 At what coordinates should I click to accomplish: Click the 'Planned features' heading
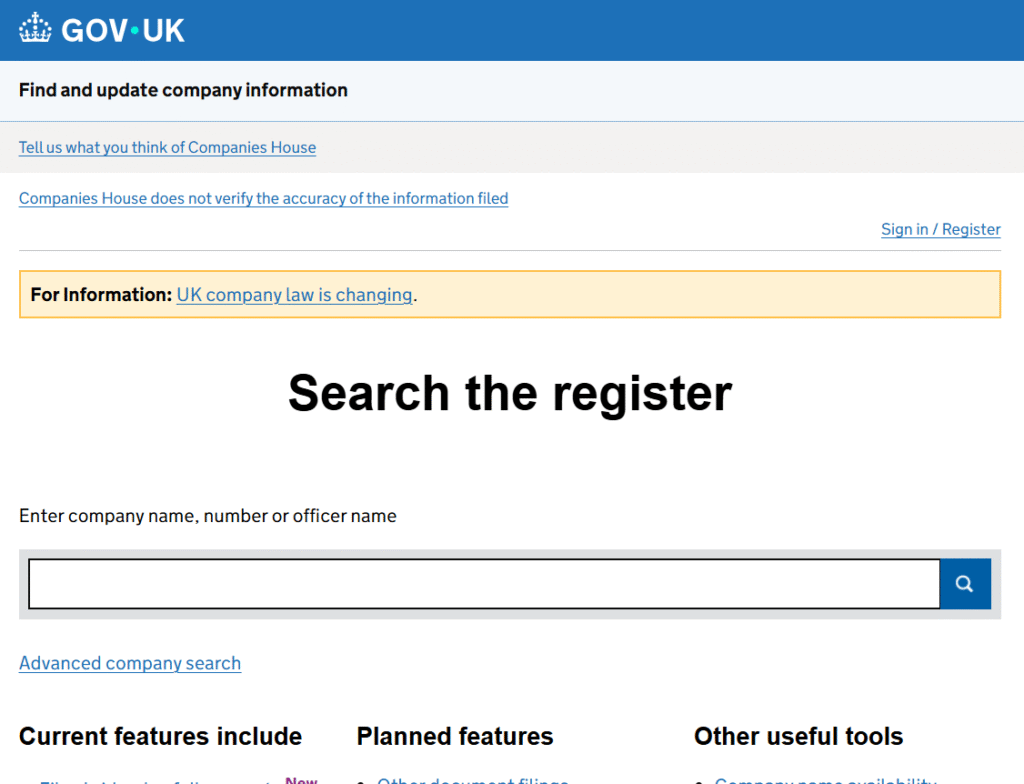point(455,737)
